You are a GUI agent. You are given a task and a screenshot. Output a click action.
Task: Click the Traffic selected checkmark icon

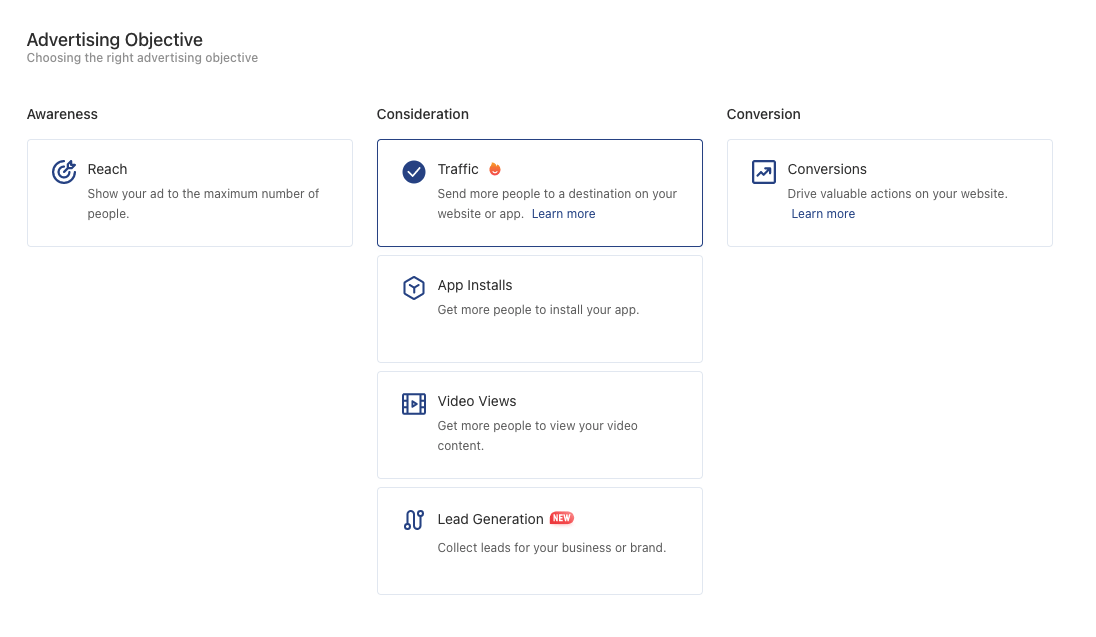tap(414, 171)
